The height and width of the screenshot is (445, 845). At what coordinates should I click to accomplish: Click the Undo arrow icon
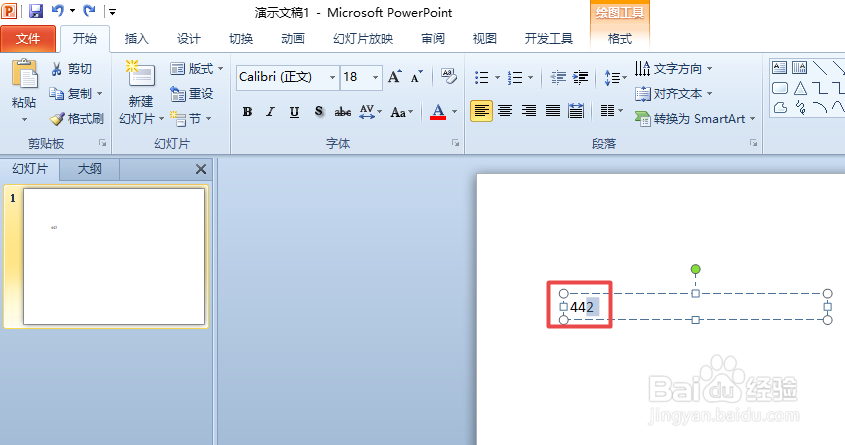coord(58,10)
